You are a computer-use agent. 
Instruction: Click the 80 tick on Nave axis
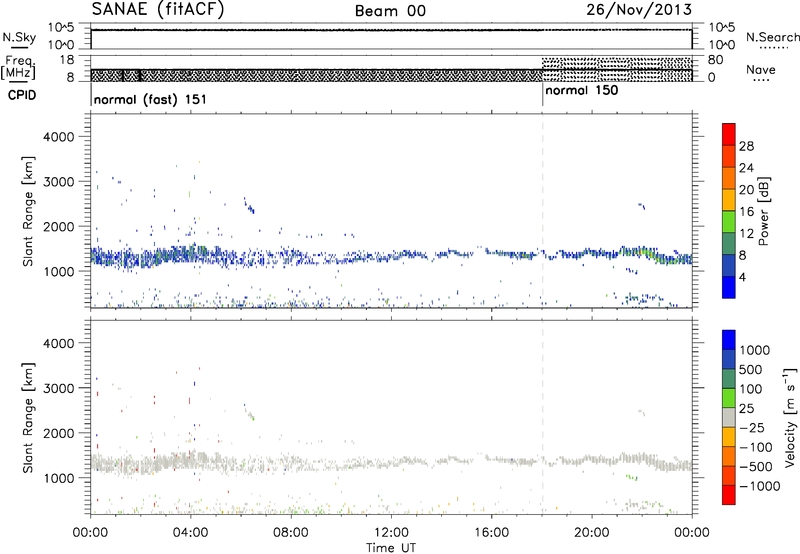pyautogui.click(x=715, y=60)
